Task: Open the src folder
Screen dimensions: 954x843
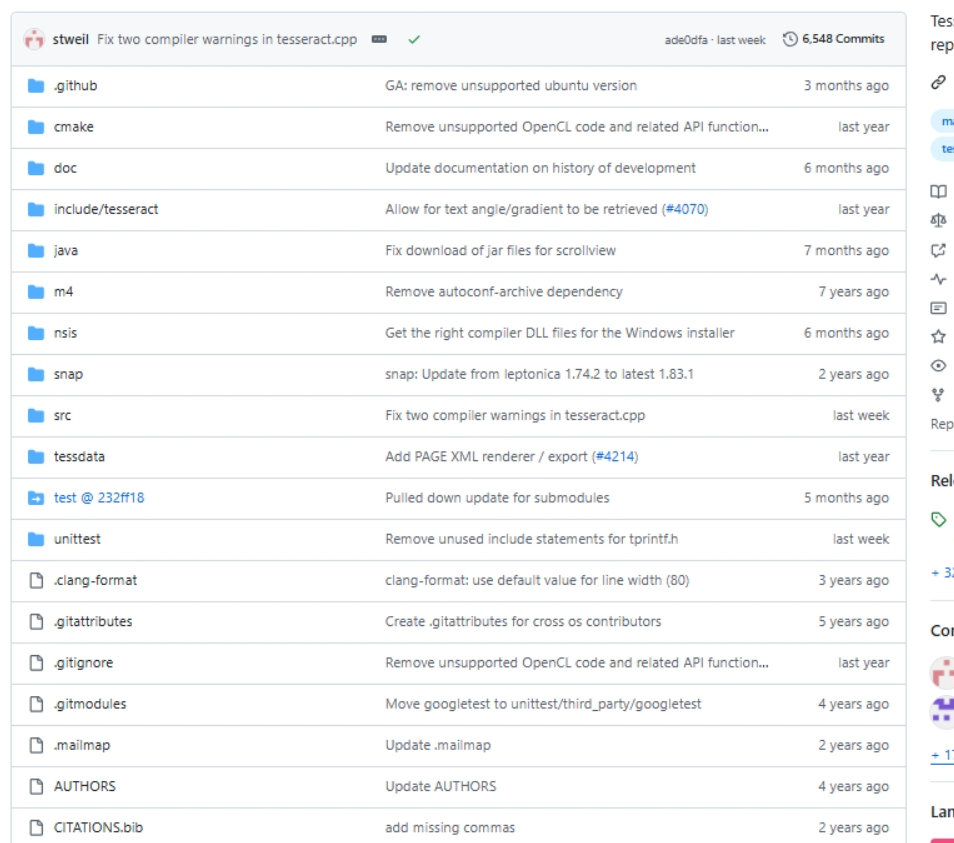Action: coord(62,416)
